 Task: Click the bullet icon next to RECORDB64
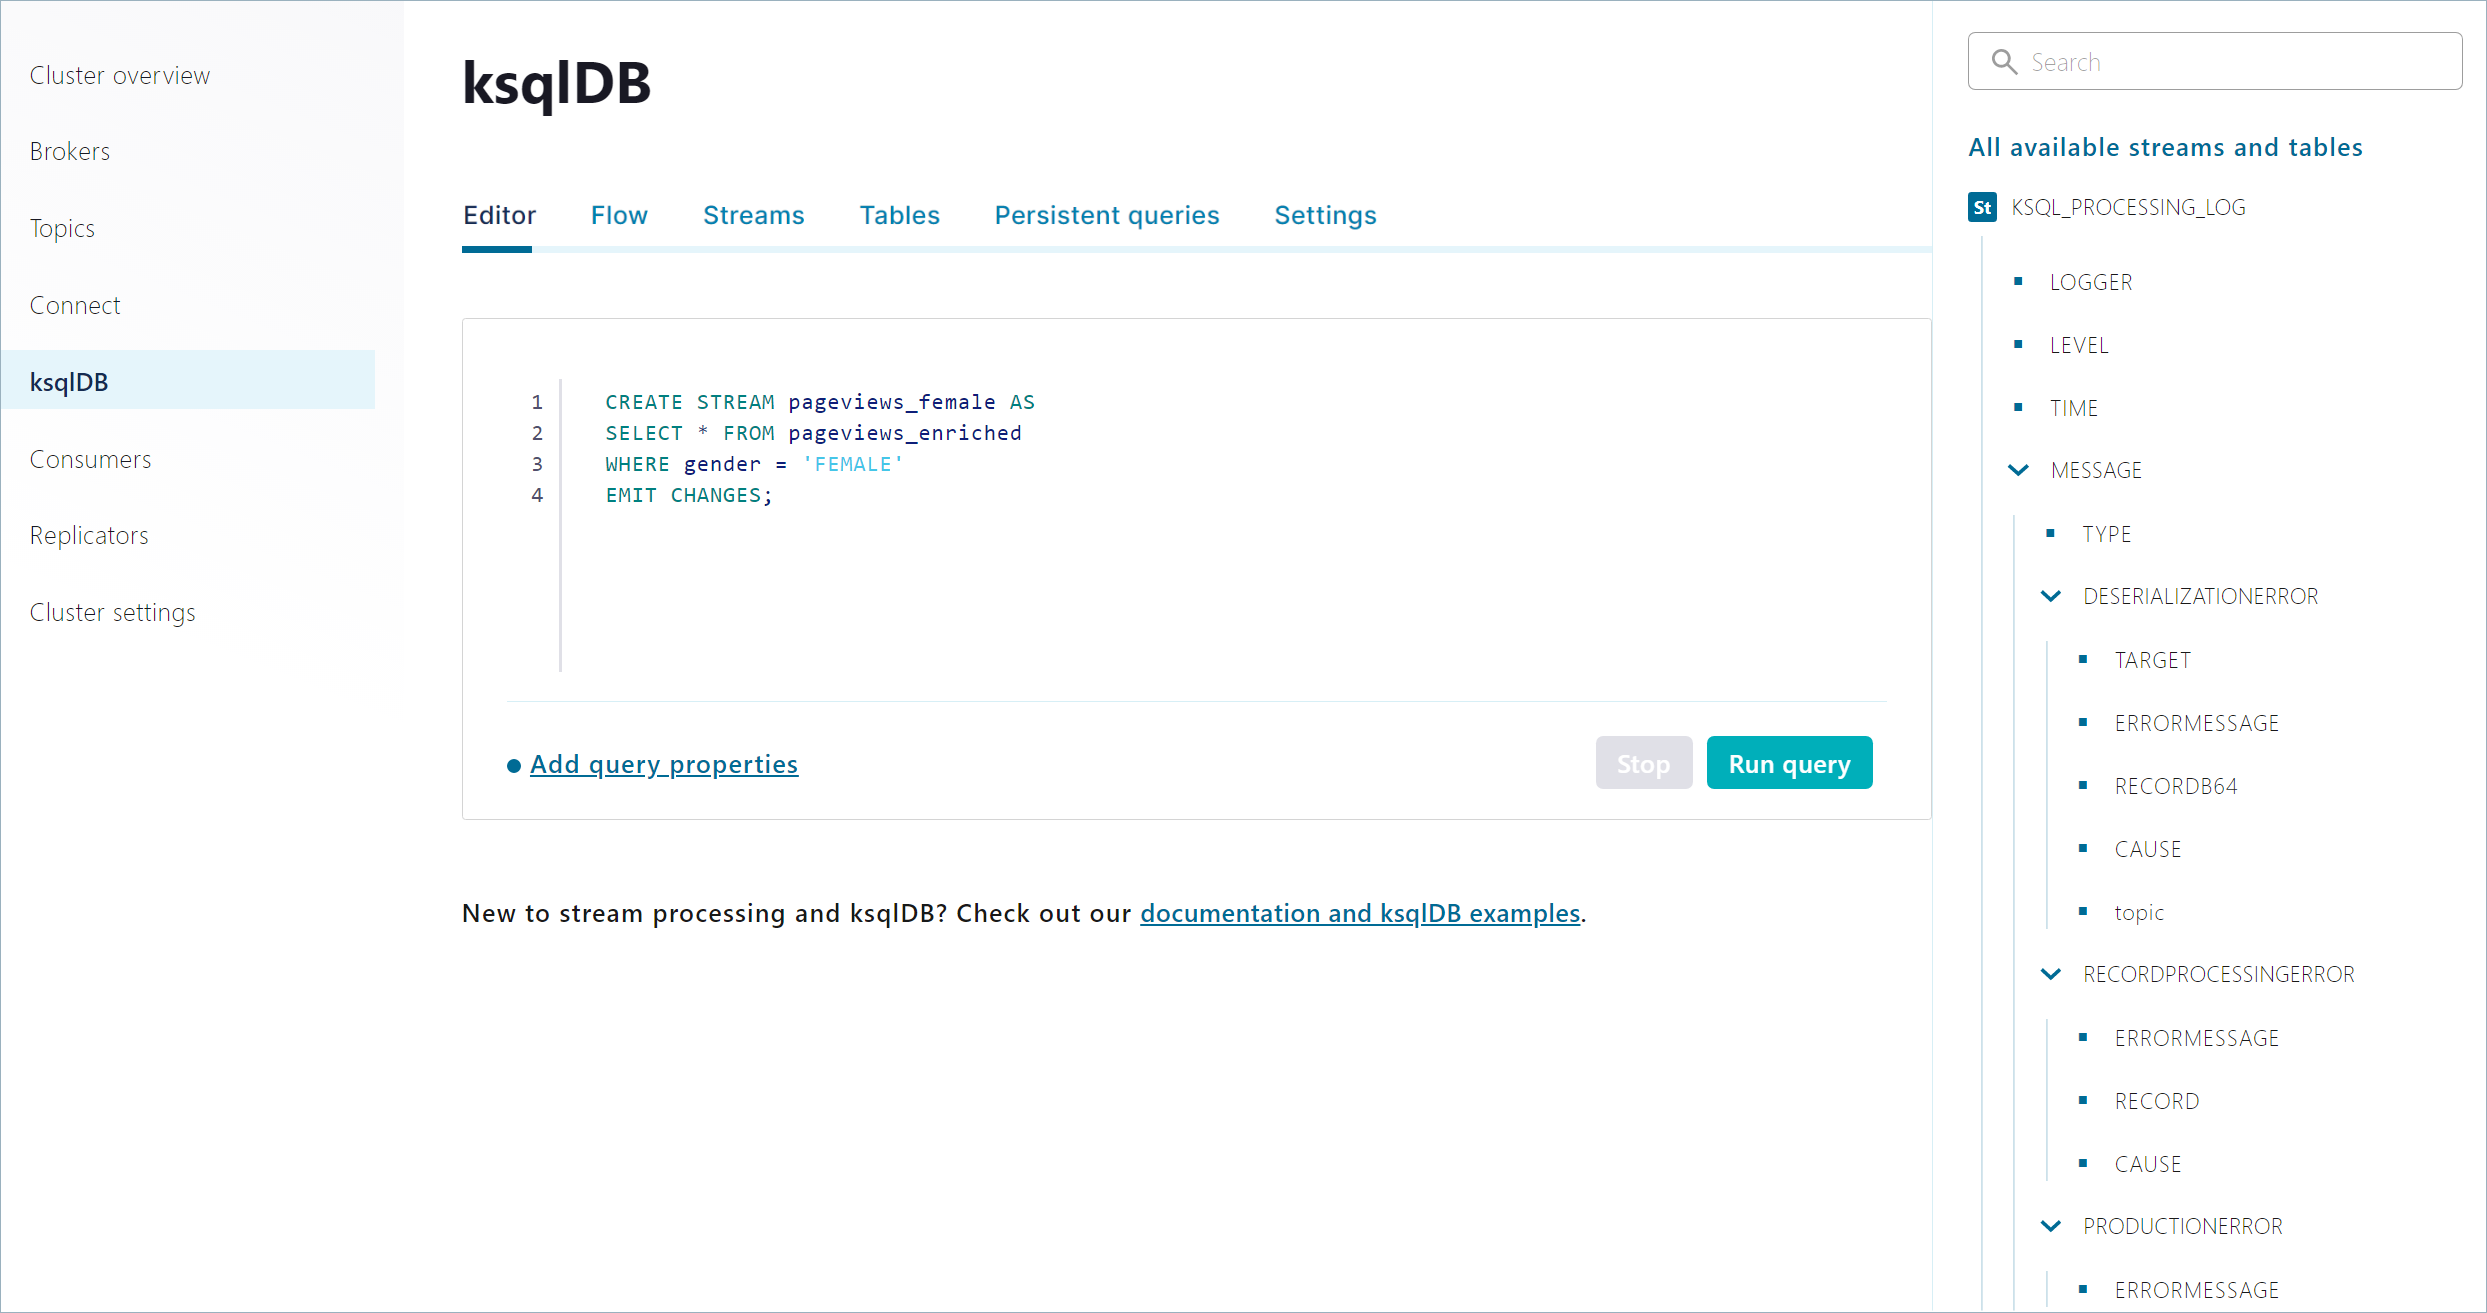tap(2083, 786)
